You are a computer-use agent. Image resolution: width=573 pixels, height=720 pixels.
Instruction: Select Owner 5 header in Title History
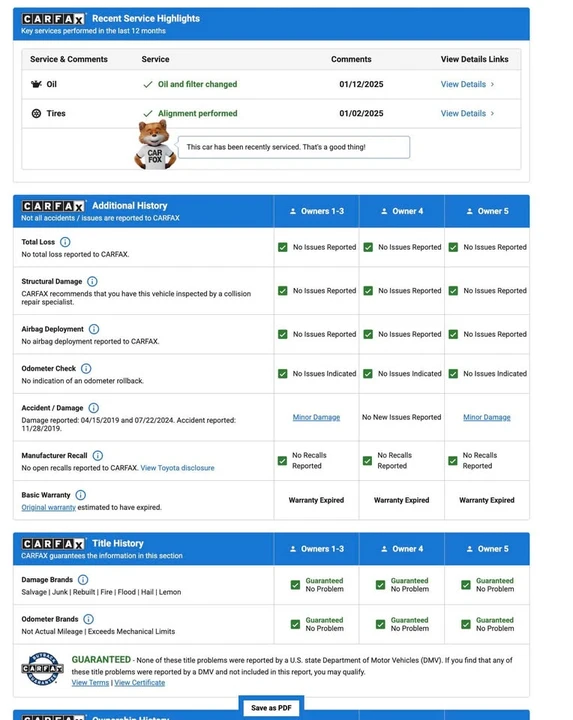(487, 549)
